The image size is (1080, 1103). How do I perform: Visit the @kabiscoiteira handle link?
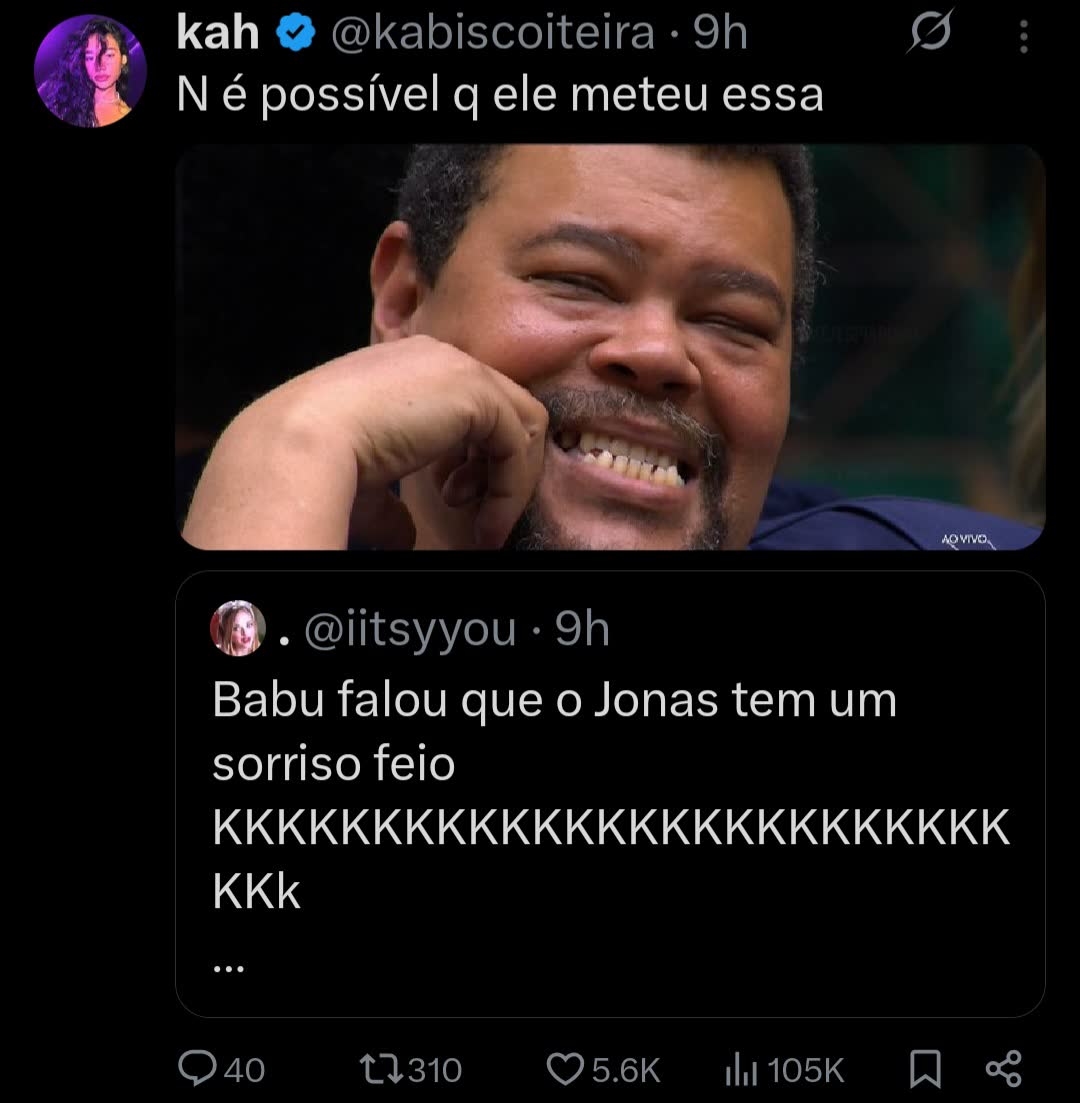(x=493, y=33)
